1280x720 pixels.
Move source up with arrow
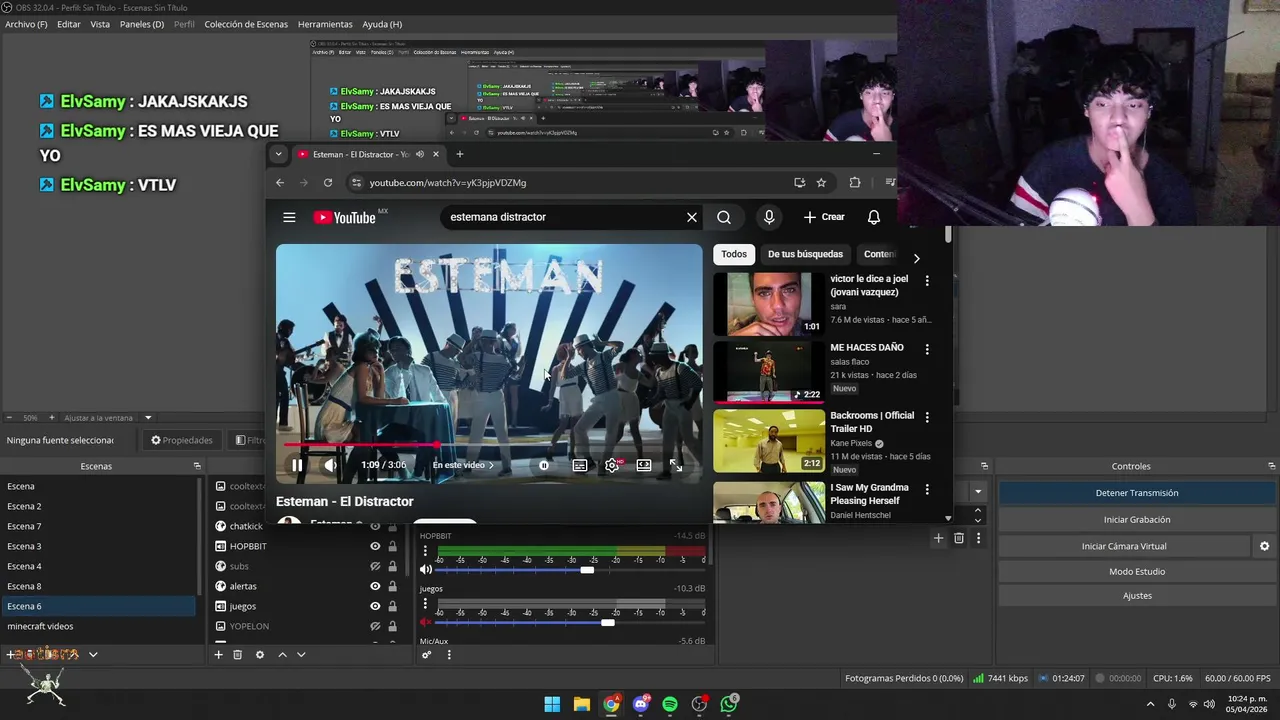pyautogui.click(x=282, y=654)
